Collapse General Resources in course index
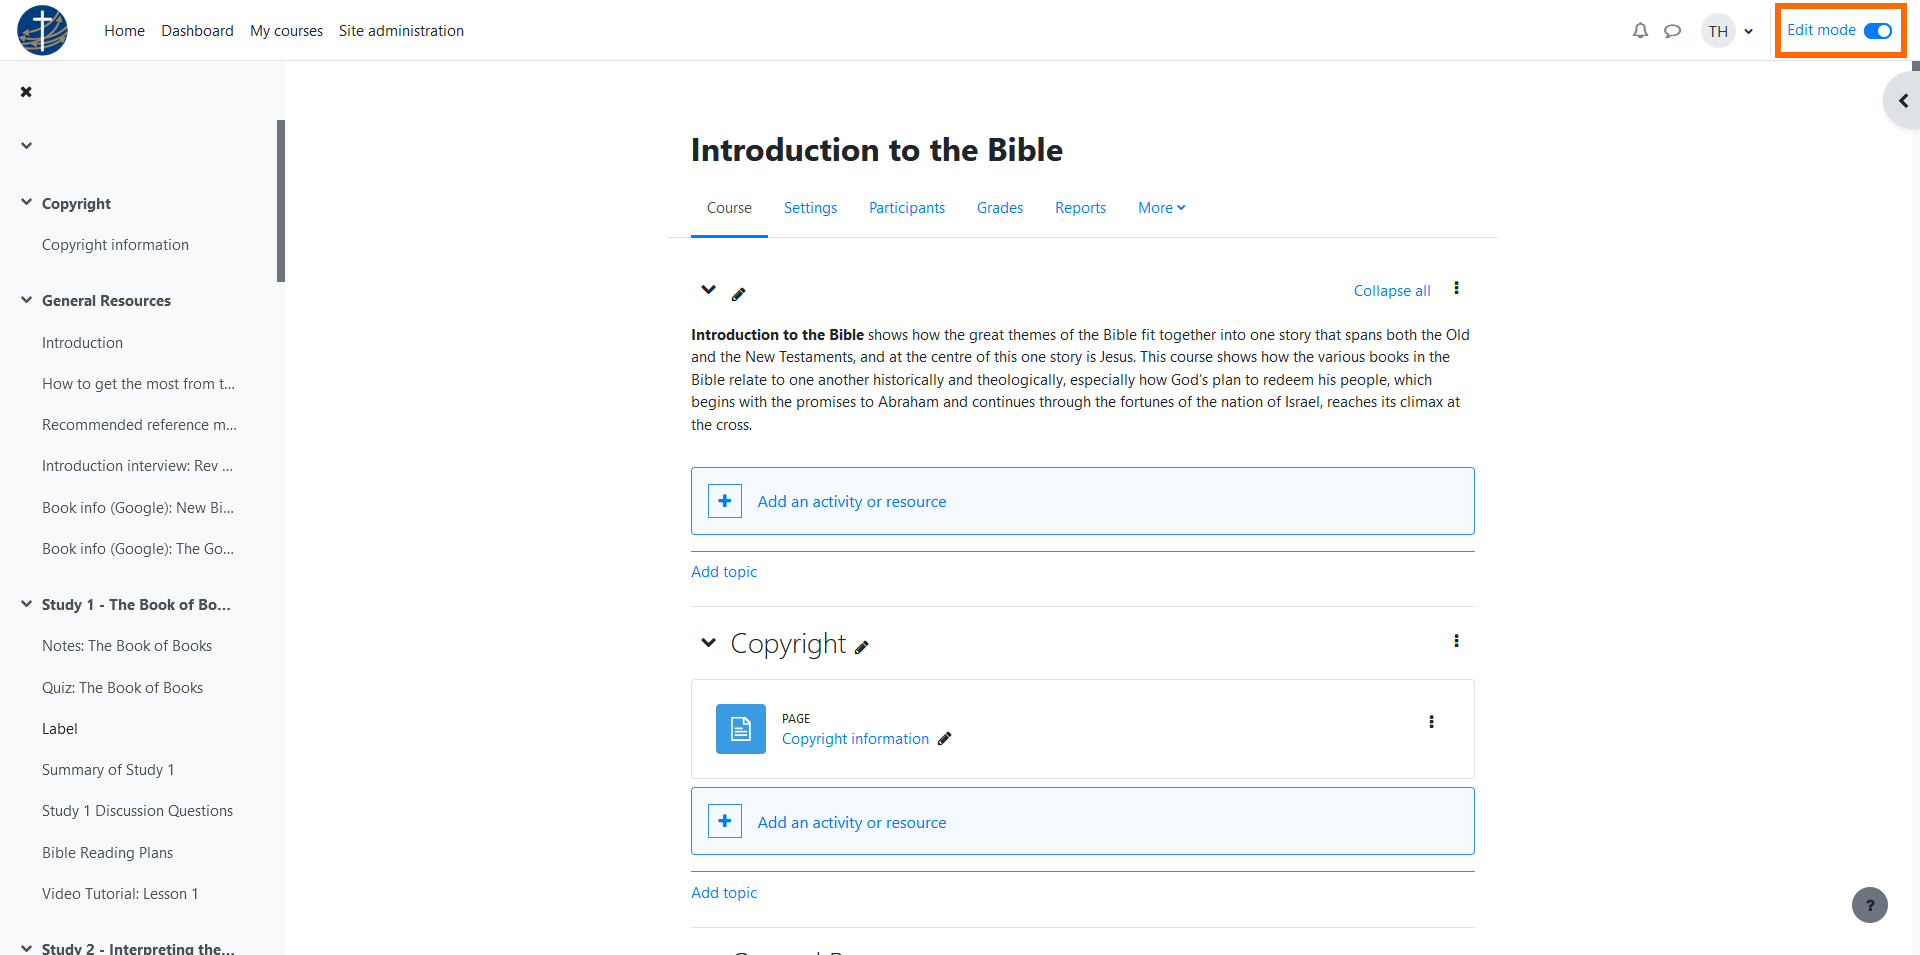The image size is (1920, 955). coord(27,300)
